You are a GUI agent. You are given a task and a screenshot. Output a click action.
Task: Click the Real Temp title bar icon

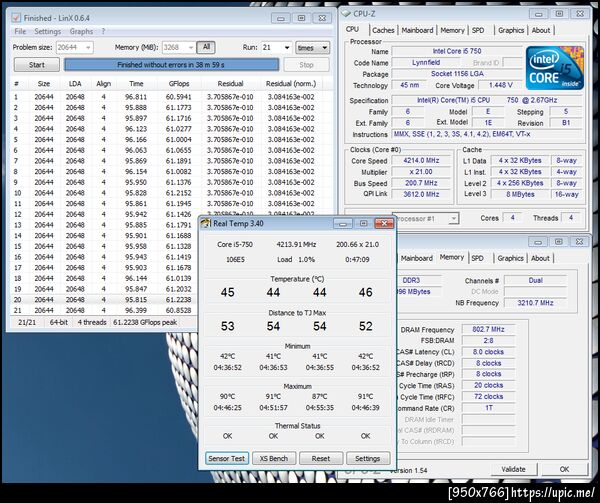click(x=206, y=223)
